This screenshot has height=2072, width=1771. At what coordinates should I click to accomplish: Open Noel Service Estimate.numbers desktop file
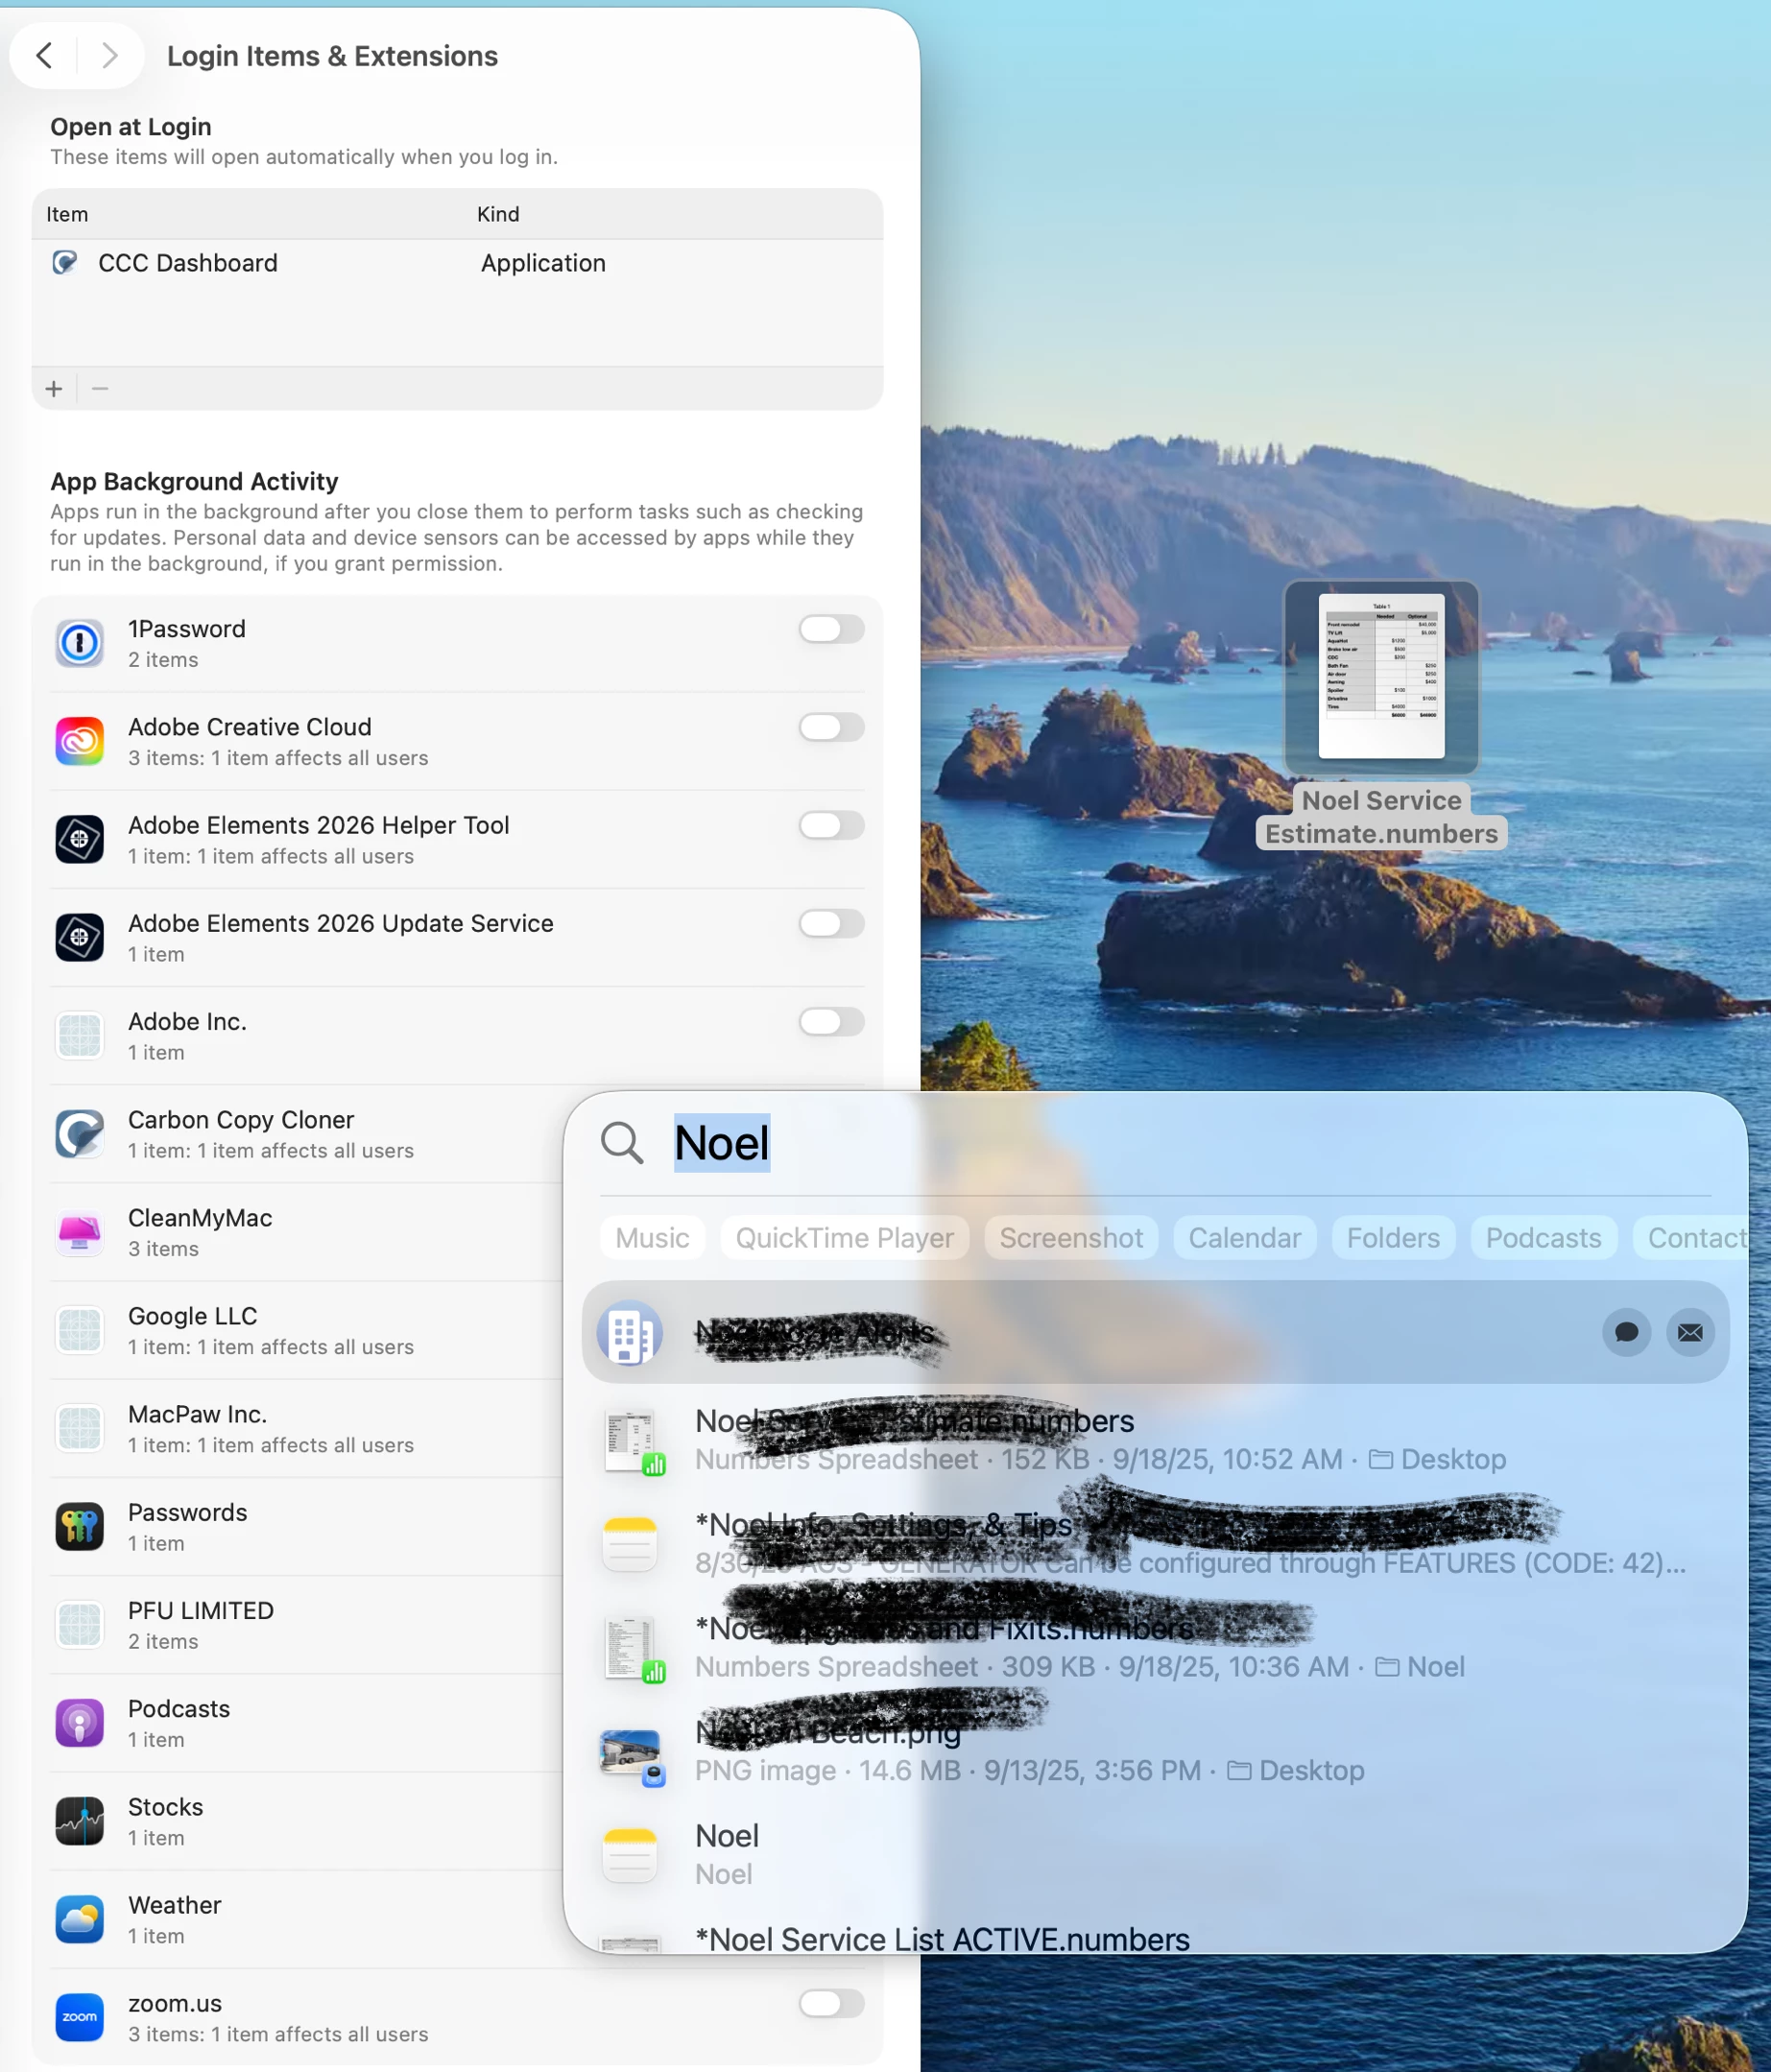1381,714
